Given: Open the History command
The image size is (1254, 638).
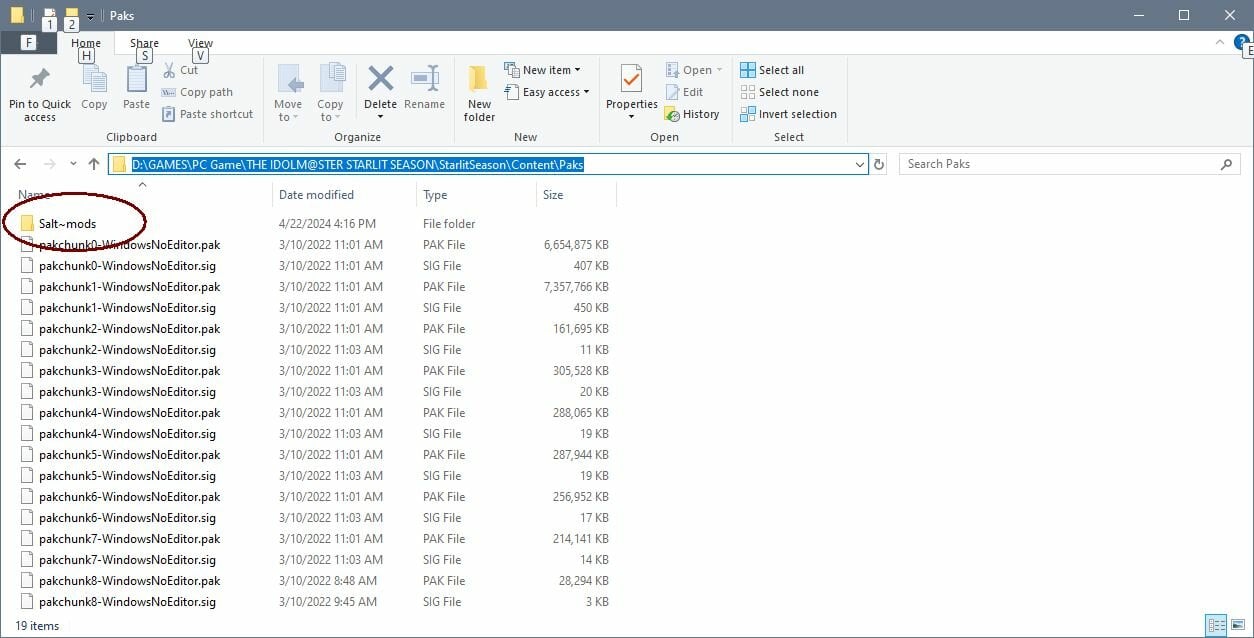Looking at the screenshot, I should (692, 114).
